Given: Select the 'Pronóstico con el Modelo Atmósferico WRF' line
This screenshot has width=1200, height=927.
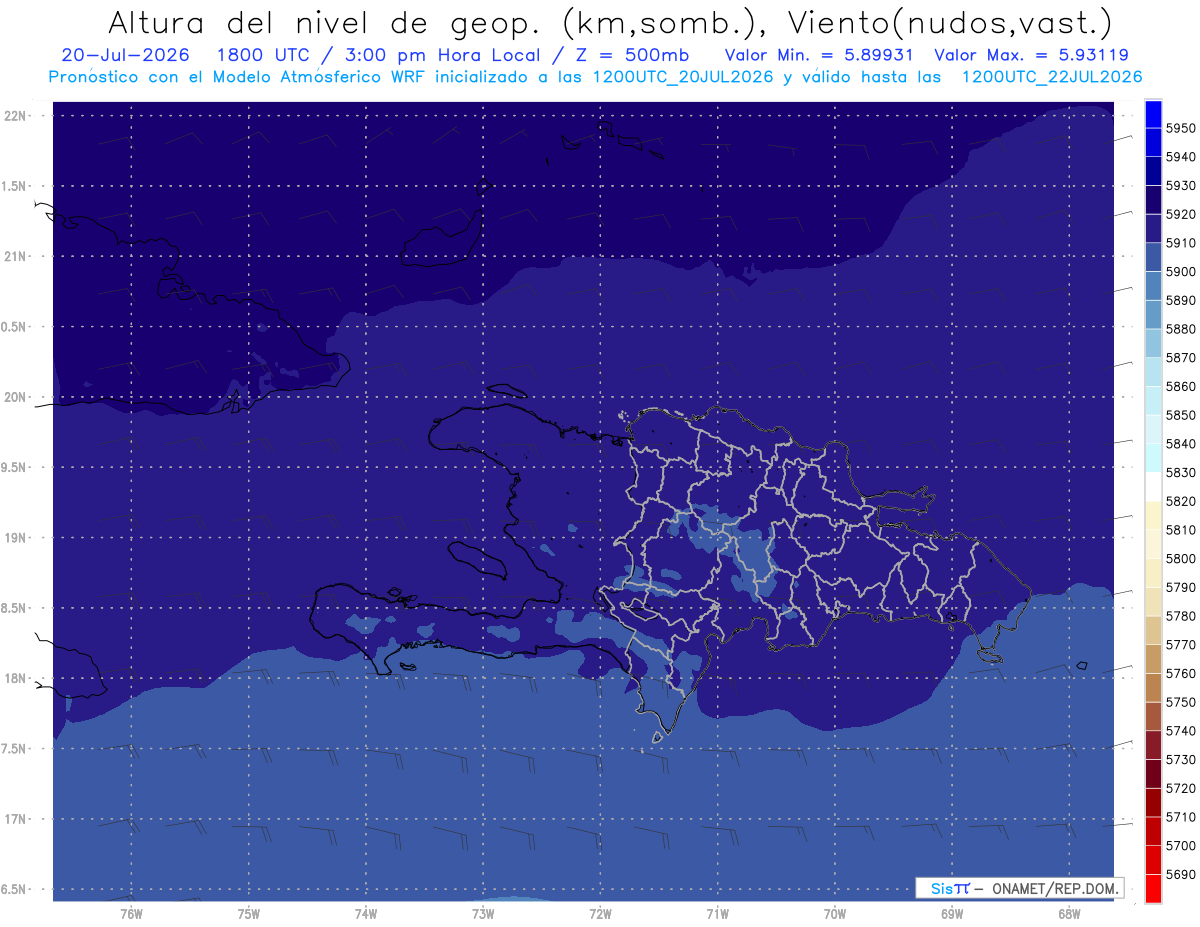Looking at the screenshot, I should tap(595, 77).
